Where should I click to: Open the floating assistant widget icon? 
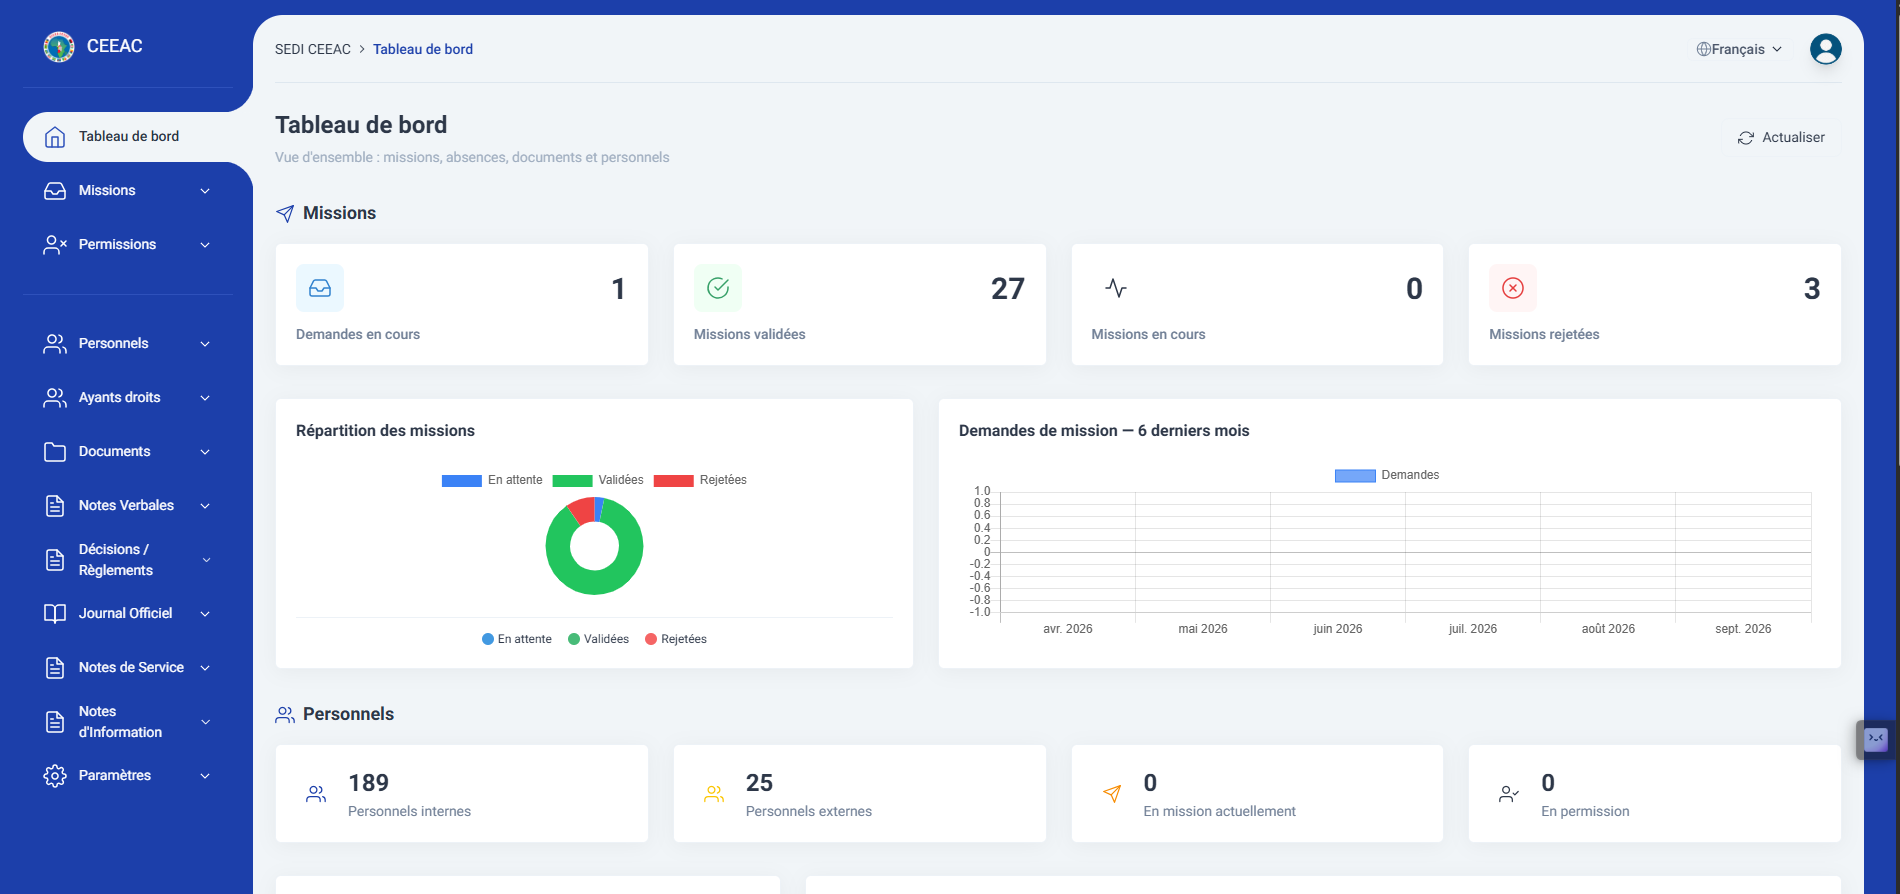(x=1876, y=739)
